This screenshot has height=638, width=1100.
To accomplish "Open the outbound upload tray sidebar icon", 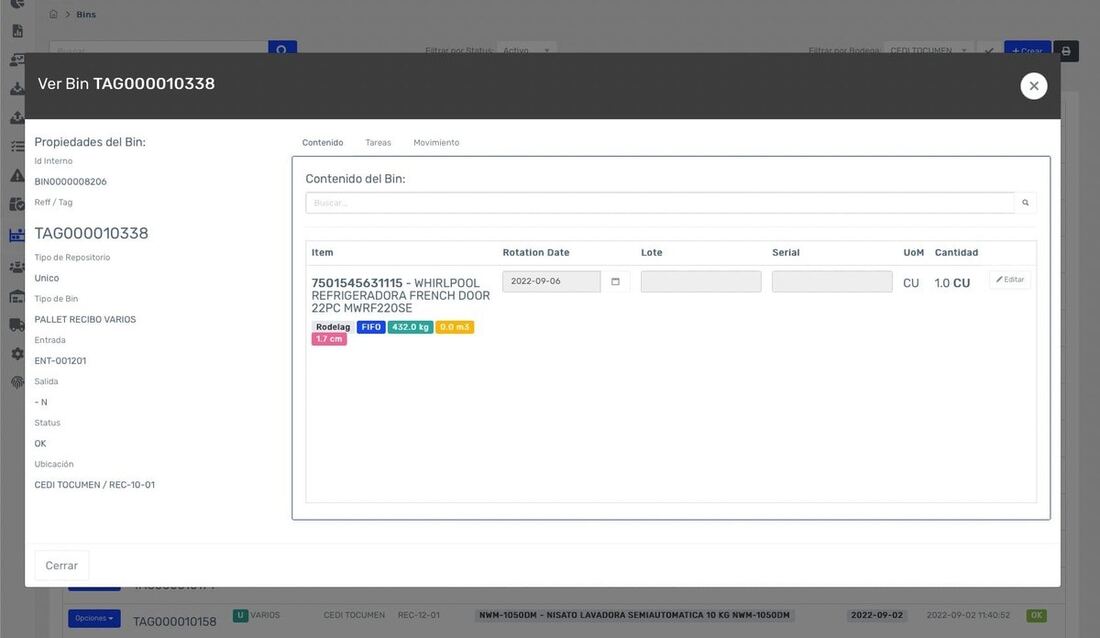I will point(18,117).
